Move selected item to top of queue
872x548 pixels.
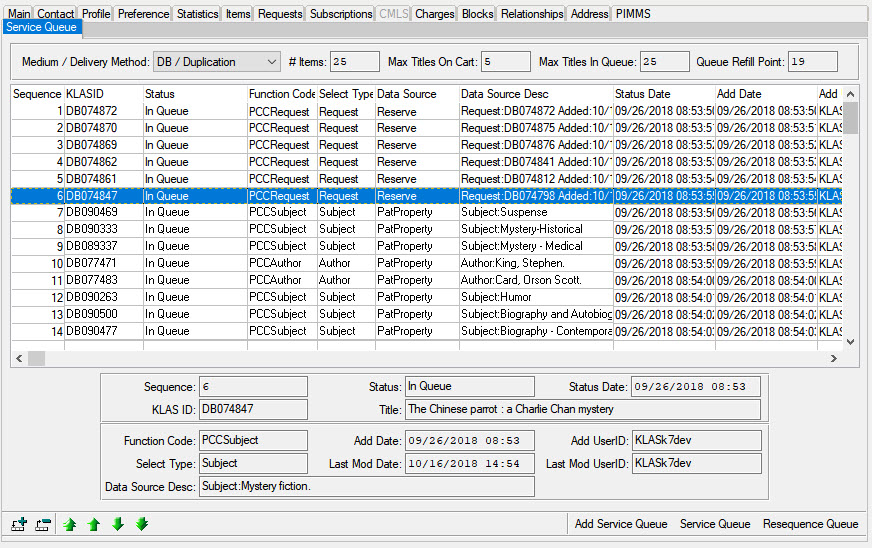pyautogui.click(x=70, y=524)
